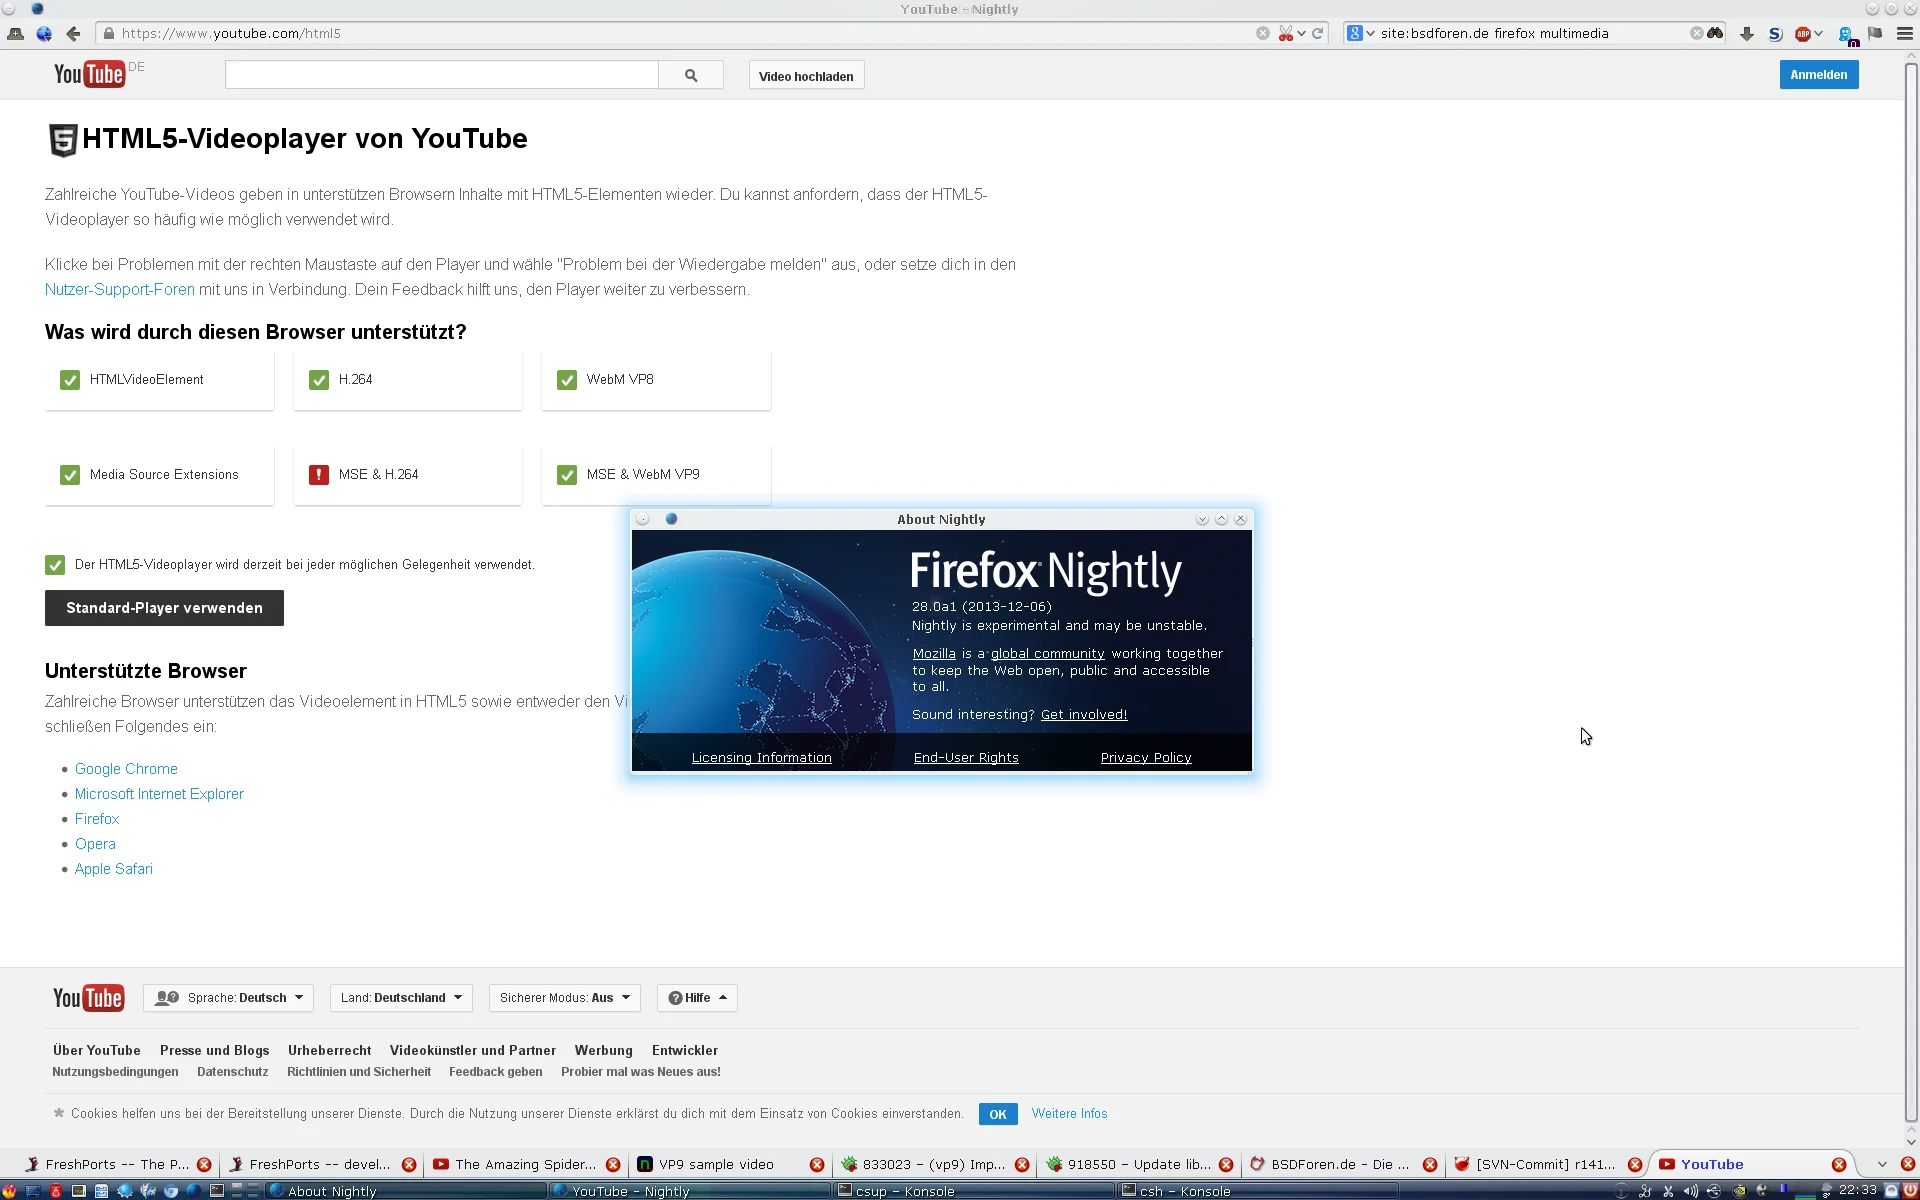Viewport: 1920px width, 1200px height.
Task: Expand the Sicherer Modus dropdown
Action: click(564, 998)
